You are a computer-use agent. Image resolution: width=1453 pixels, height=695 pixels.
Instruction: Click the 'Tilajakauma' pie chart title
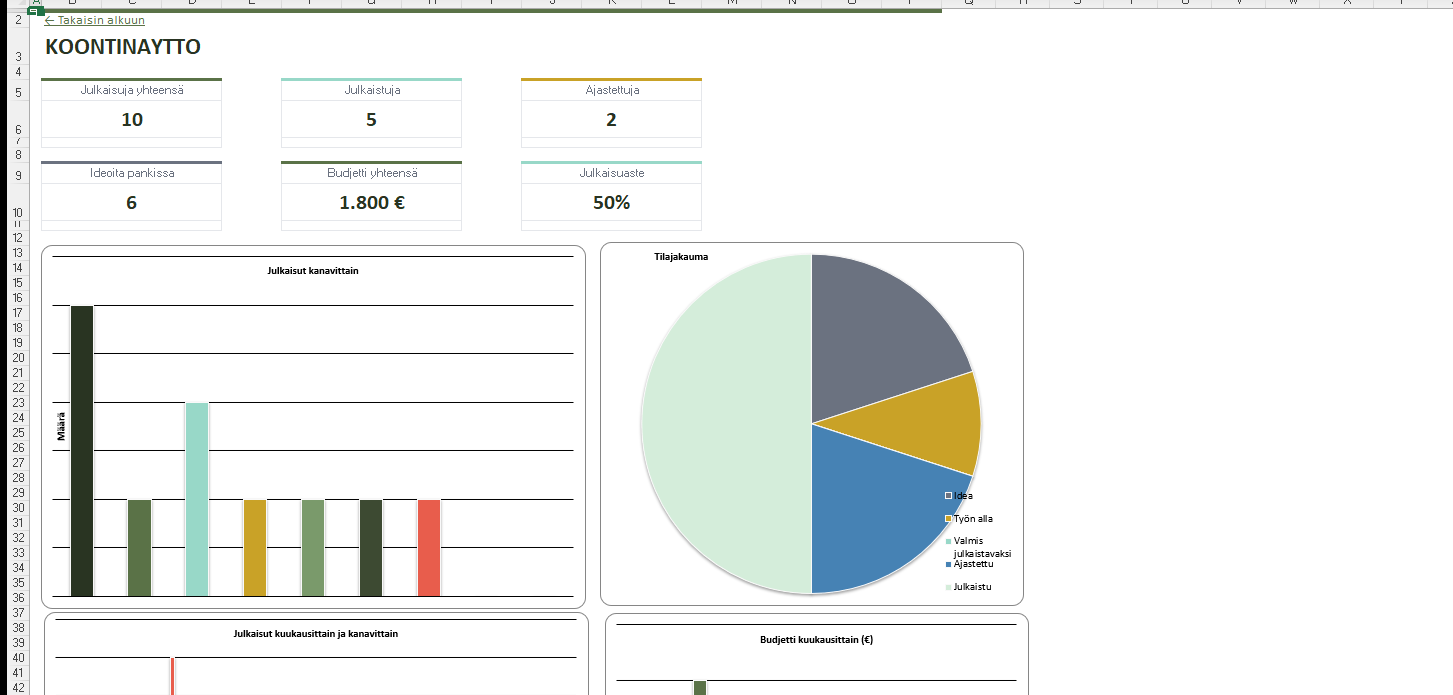point(681,257)
